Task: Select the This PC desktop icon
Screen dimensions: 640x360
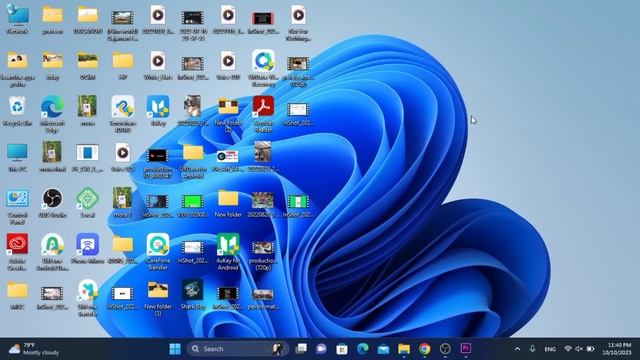Action: point(18,157)
